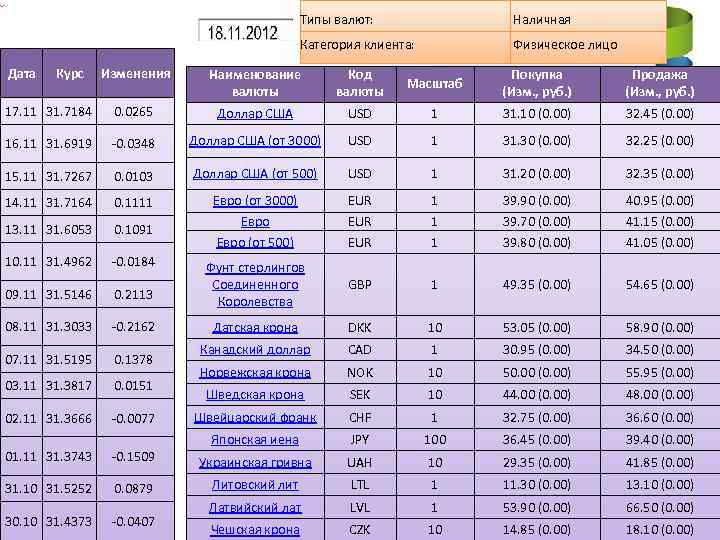Click the Курс column header
The image size is (720, 540).
pos(70,73)
